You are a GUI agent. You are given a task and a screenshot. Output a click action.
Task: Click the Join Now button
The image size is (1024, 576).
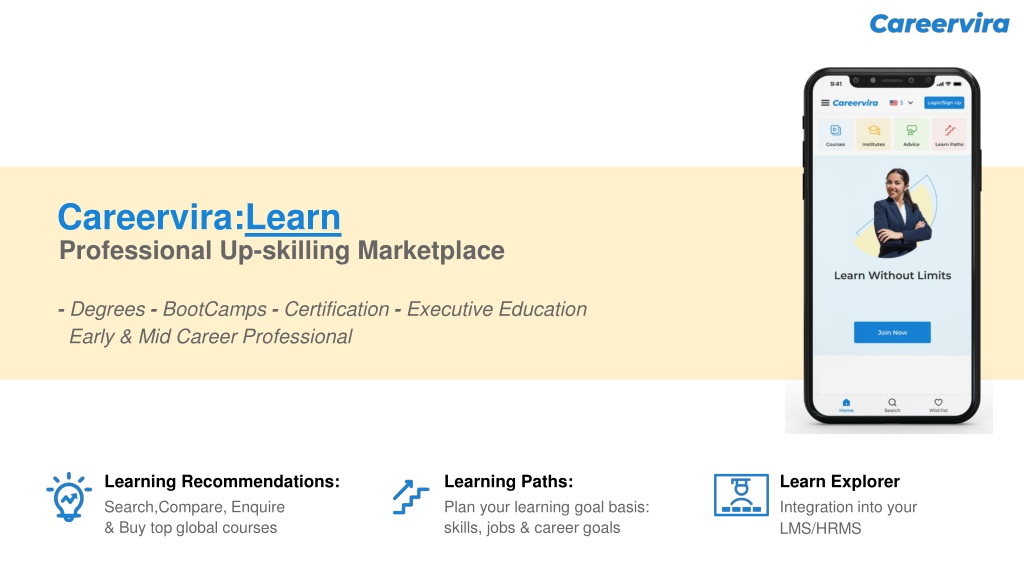892,332
